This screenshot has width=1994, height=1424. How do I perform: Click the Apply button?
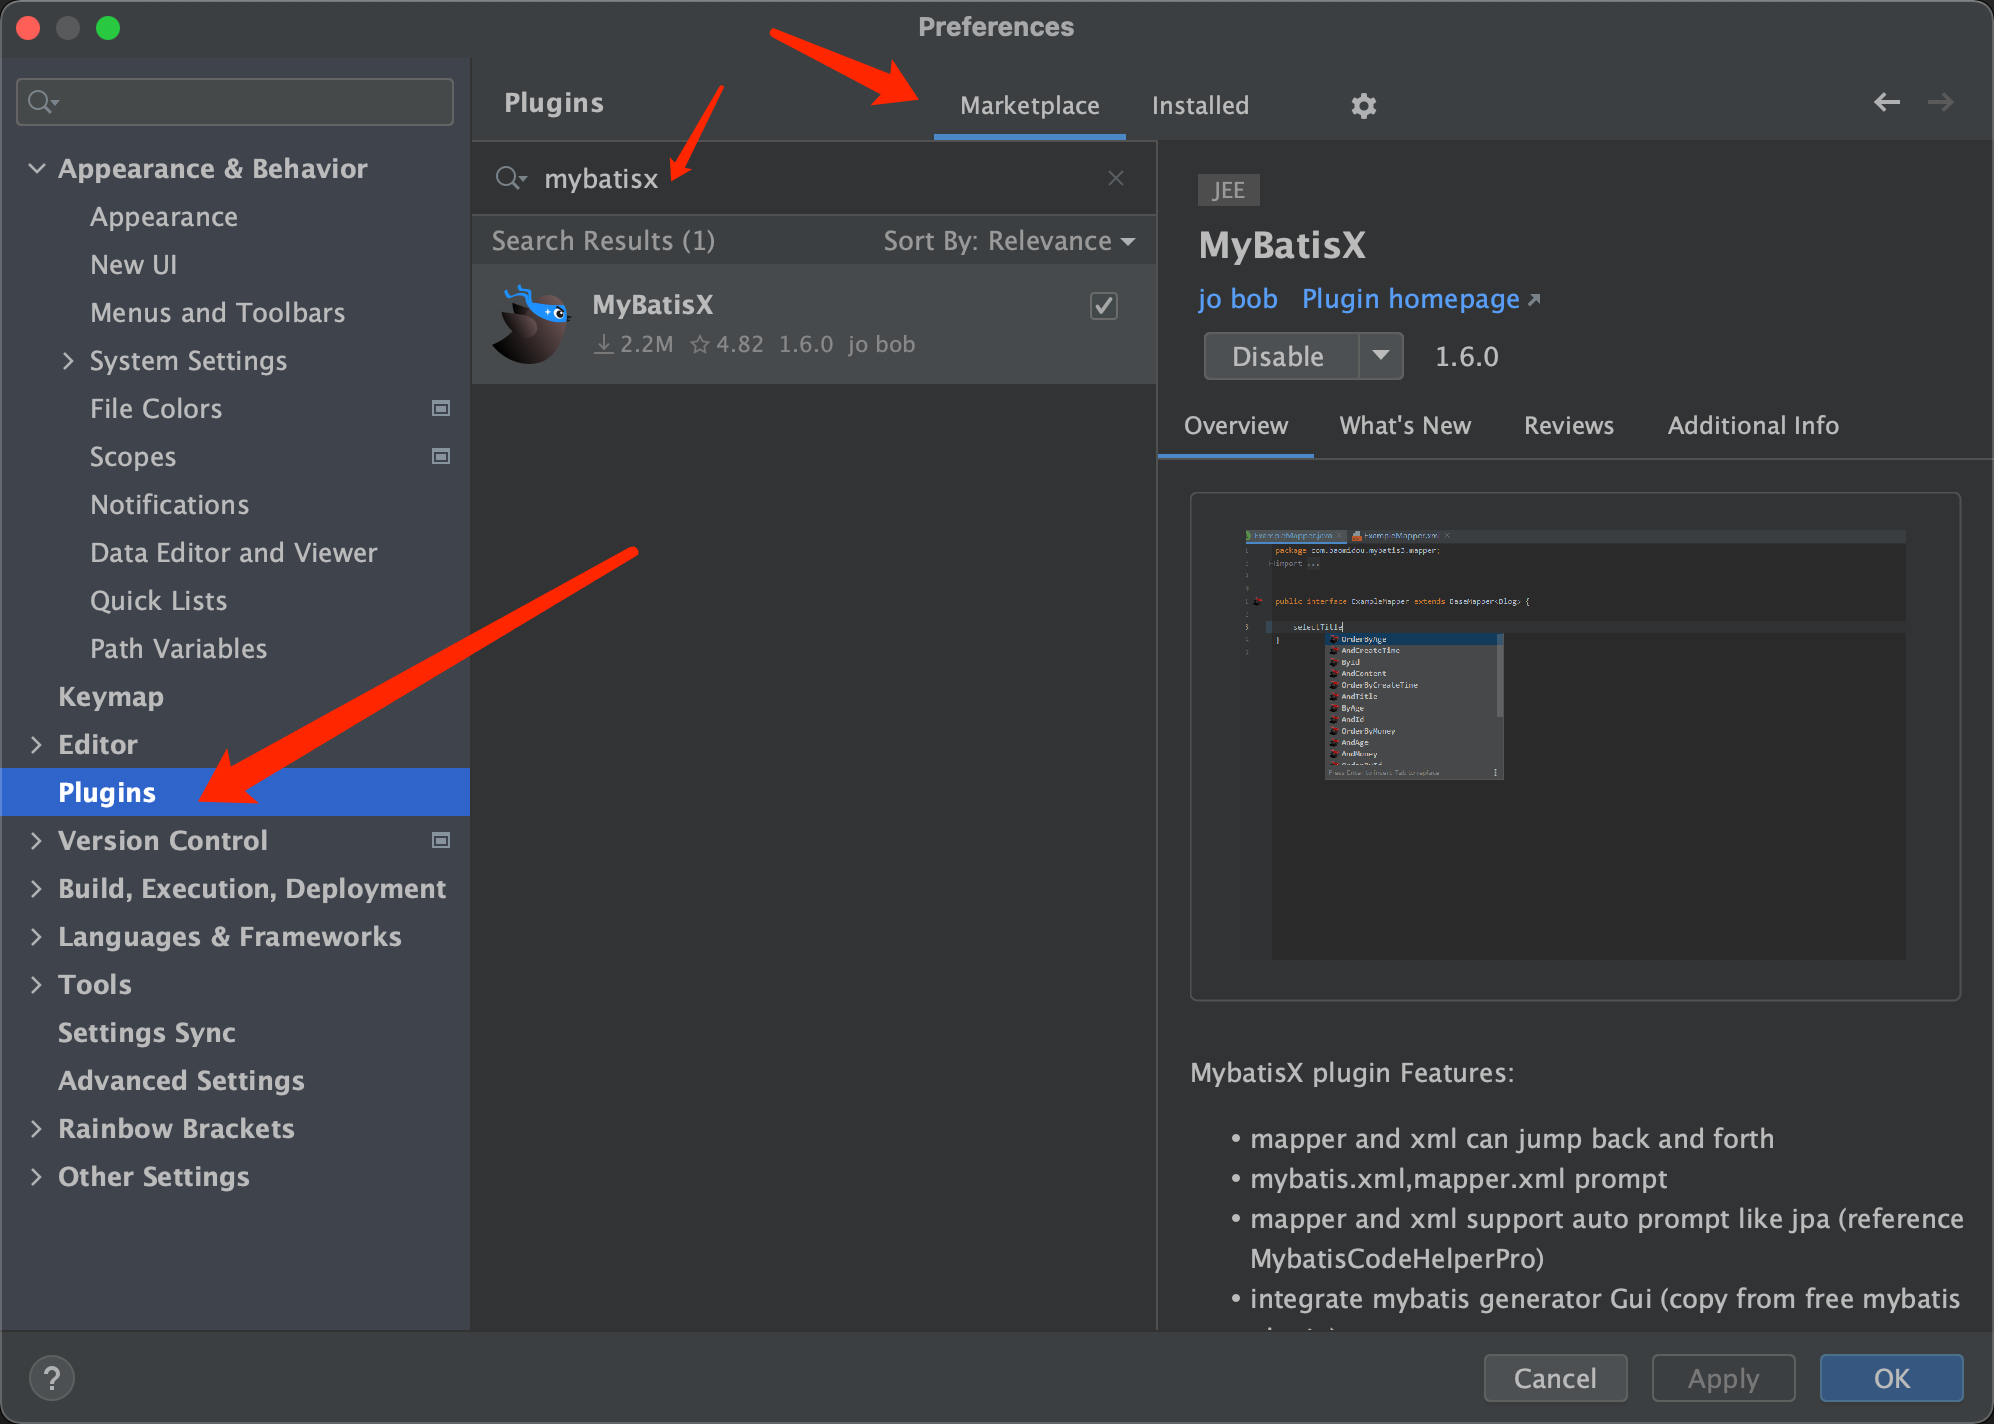point(1723,1378)
